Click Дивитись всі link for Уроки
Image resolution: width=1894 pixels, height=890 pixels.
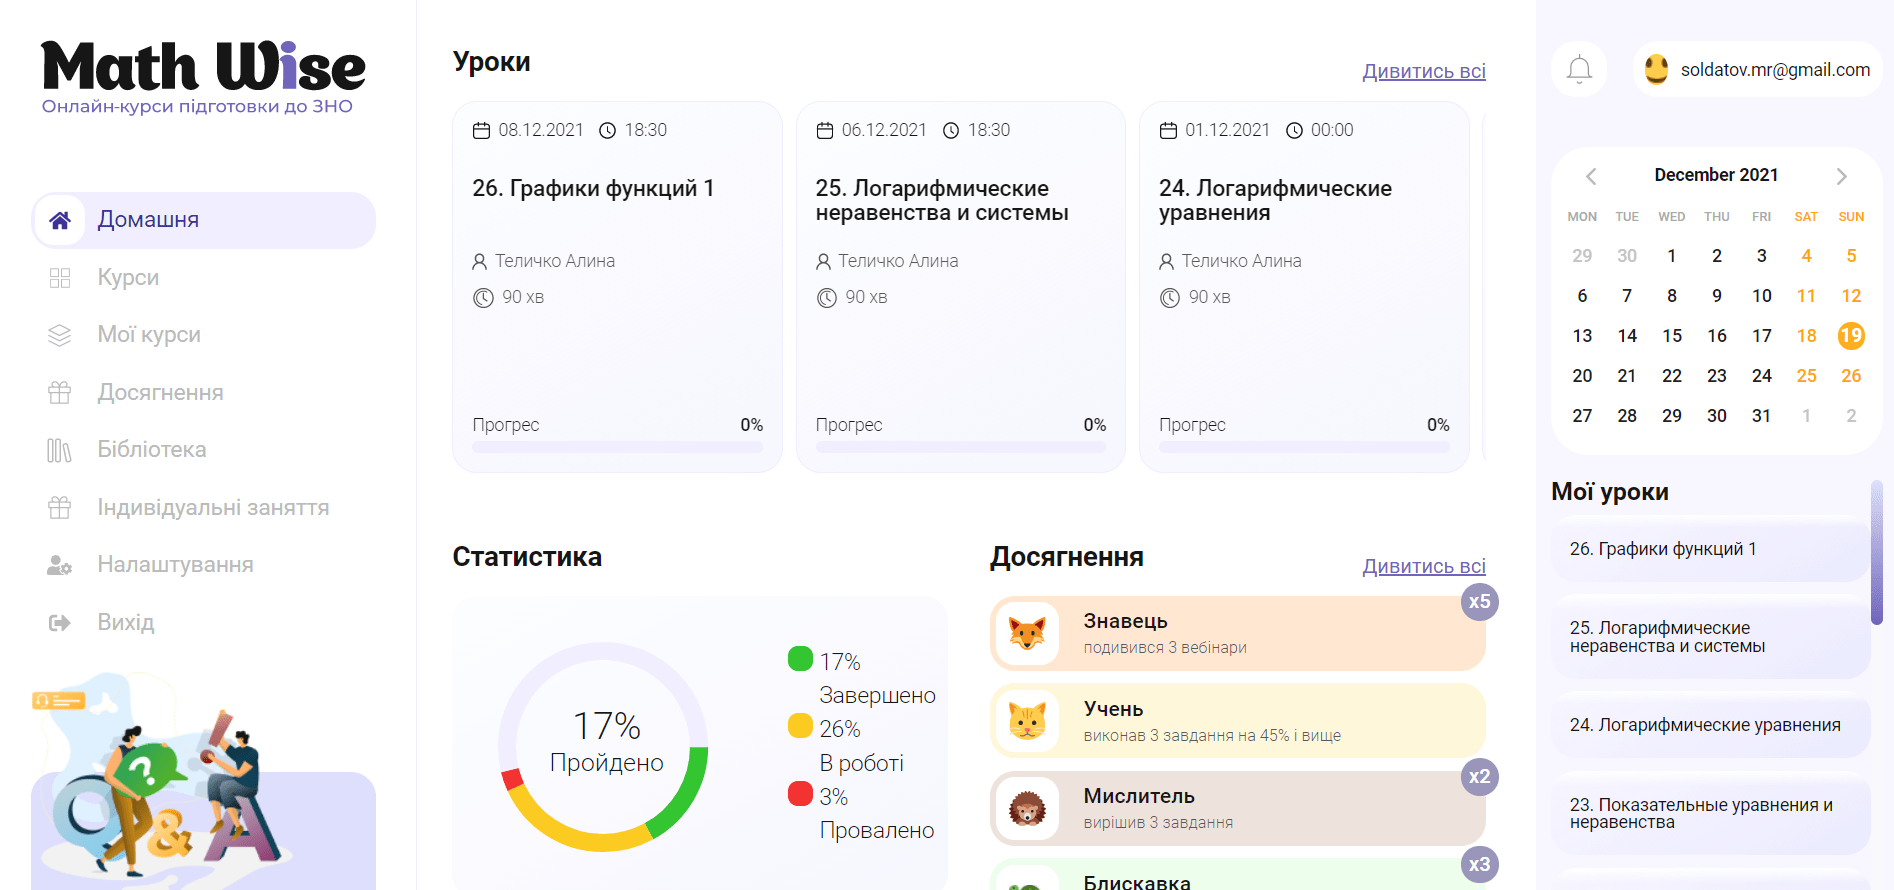(x=1424, y=71)
